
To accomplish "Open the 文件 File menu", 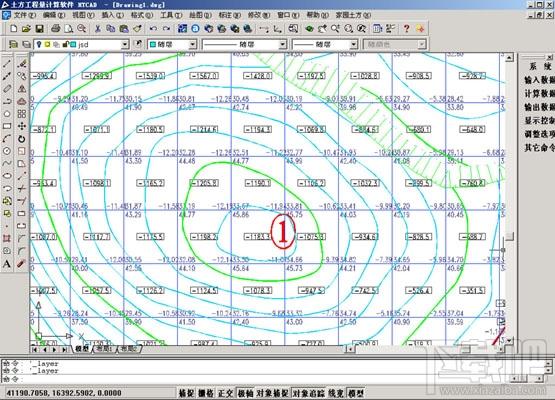I will 24,15.
